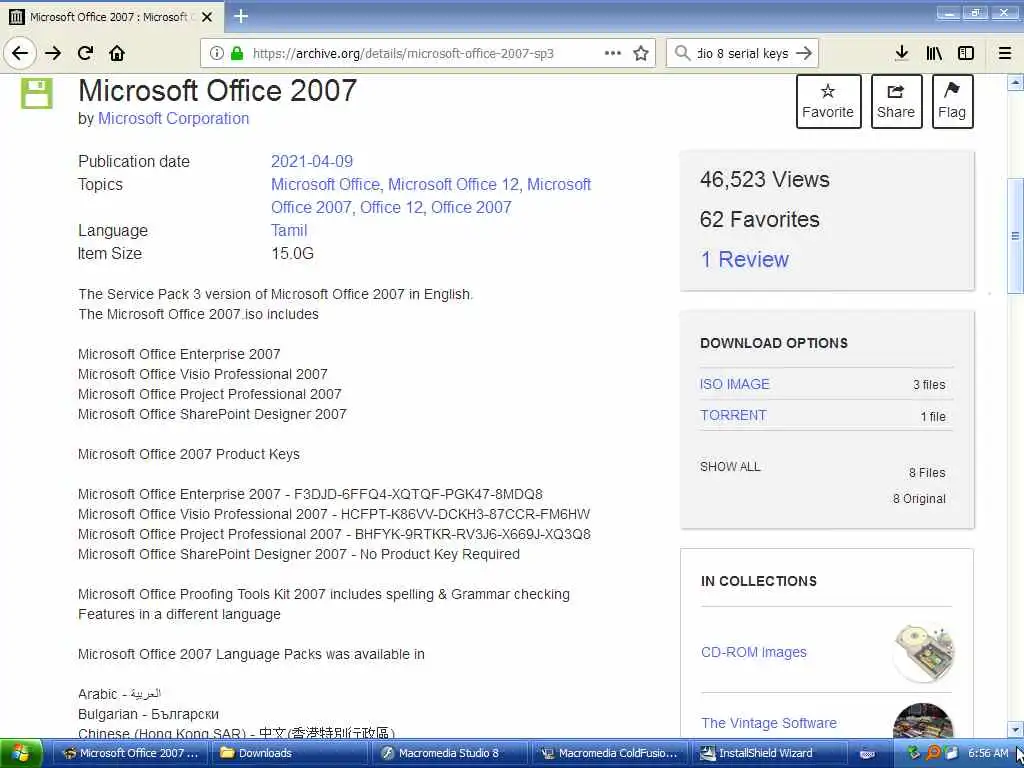The height and width of the screenshot is (768, 1024).
Task: Switch to Microsoft Office 2007 taskbar item
Action: click(x=129, y=754)
